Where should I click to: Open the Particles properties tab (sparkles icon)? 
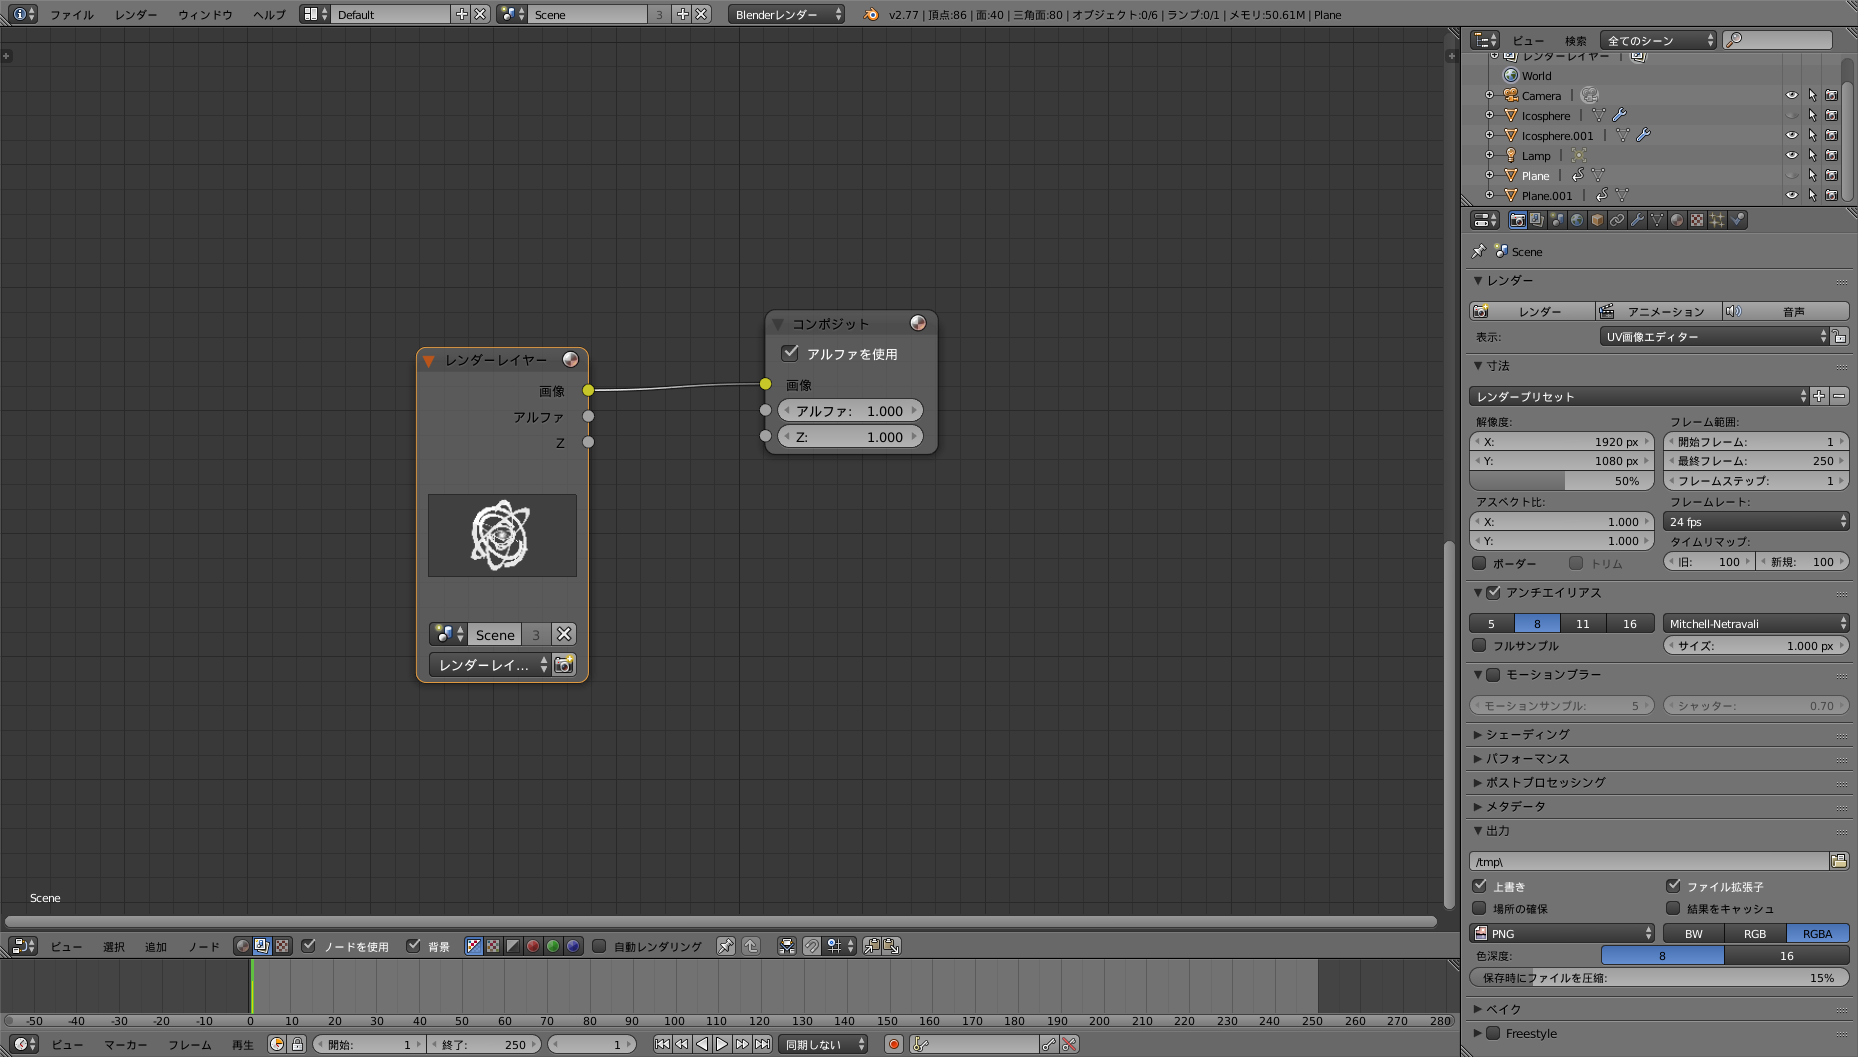coord(1717,220)
